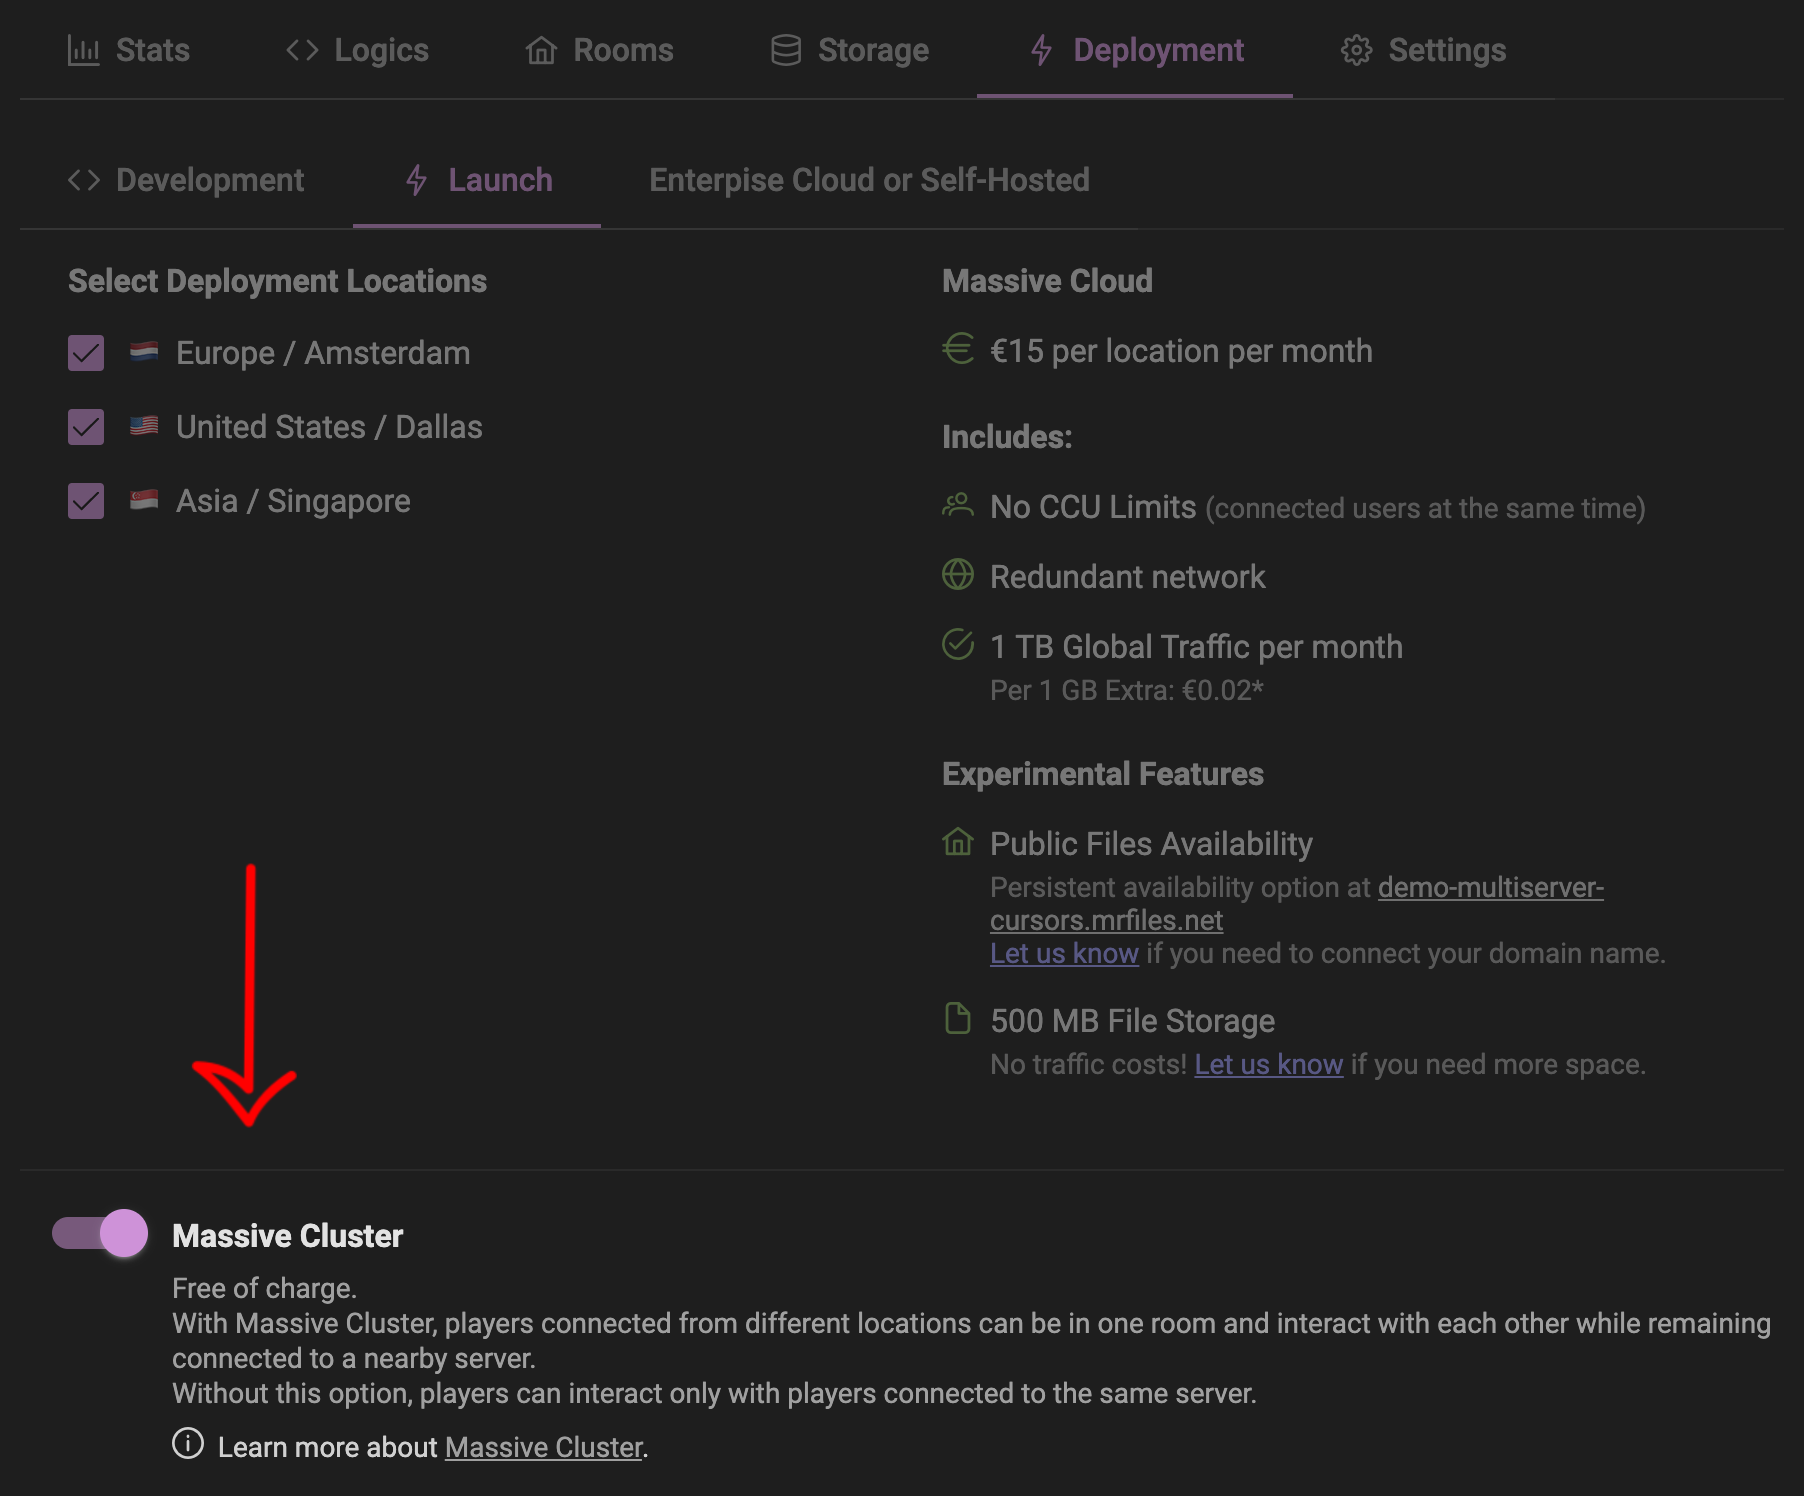Screen dimensions: 1804x1496
Task: Click the Settings gear icon
Action: (x=1356, y=50)
